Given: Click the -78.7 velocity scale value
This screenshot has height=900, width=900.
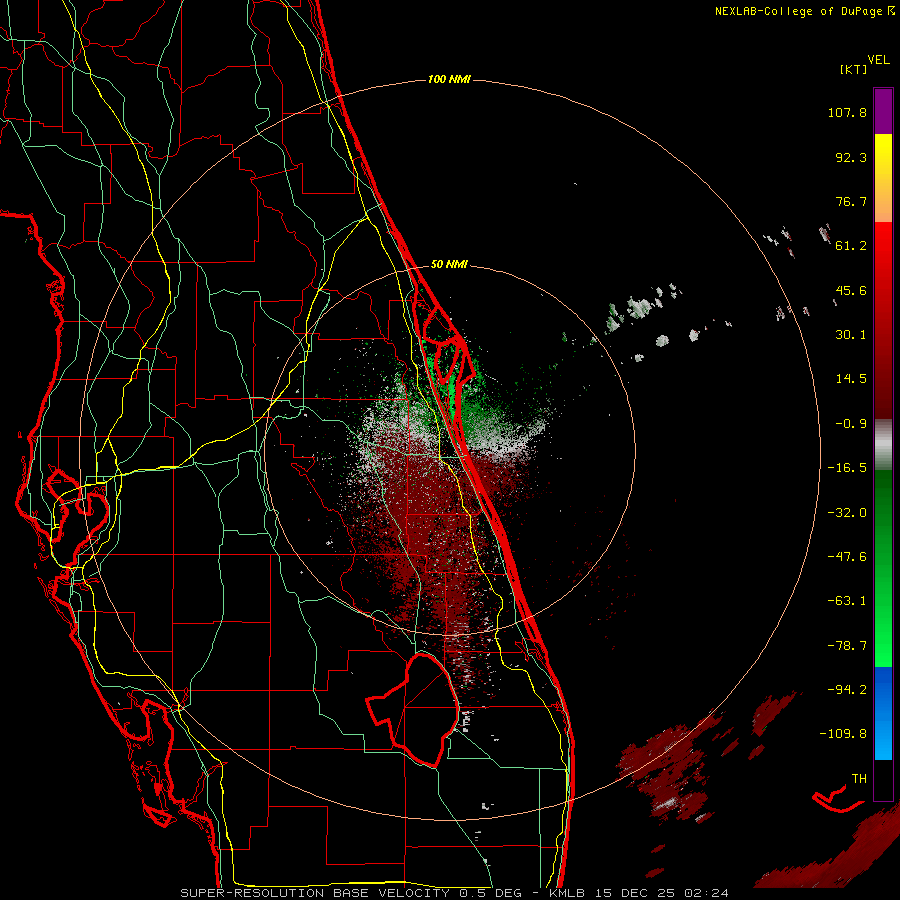Looking at the screenshot, I should (x=847, y=646).
